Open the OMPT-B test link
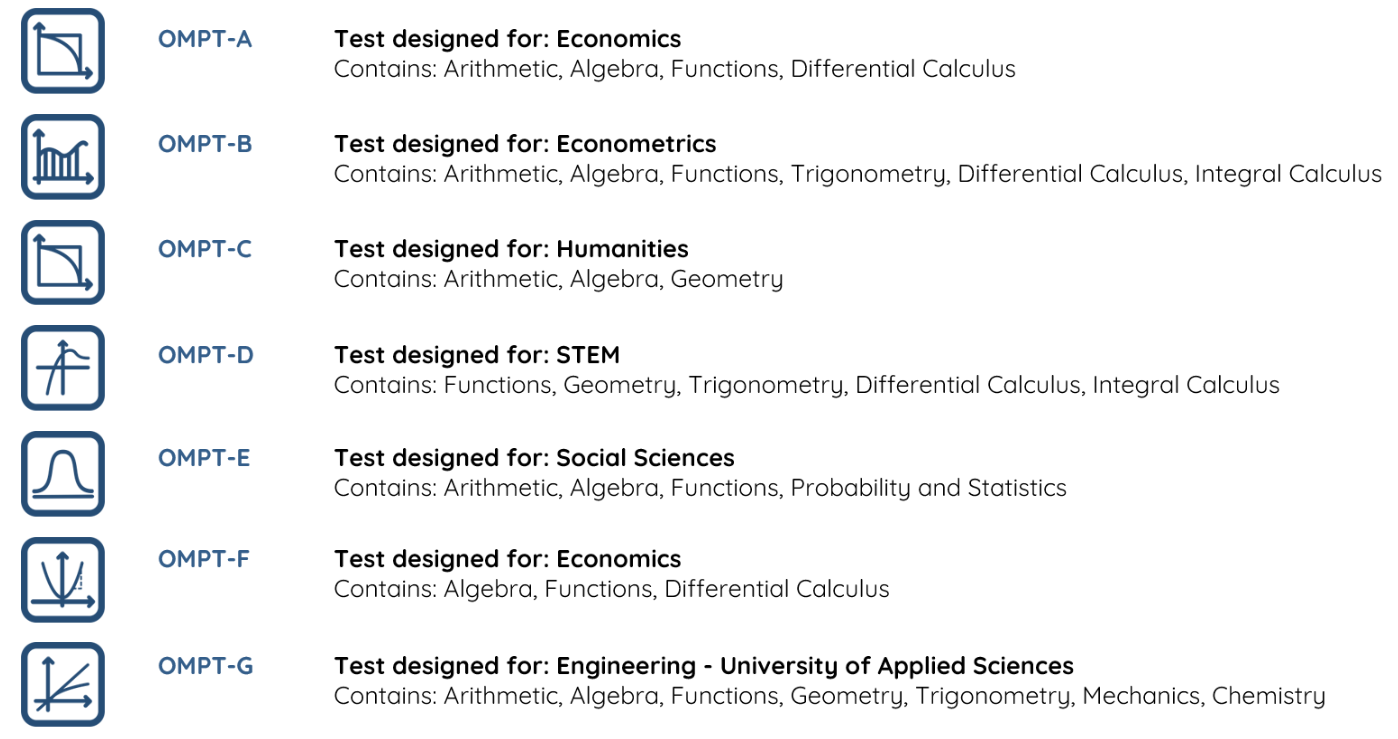 pos(205,144)
